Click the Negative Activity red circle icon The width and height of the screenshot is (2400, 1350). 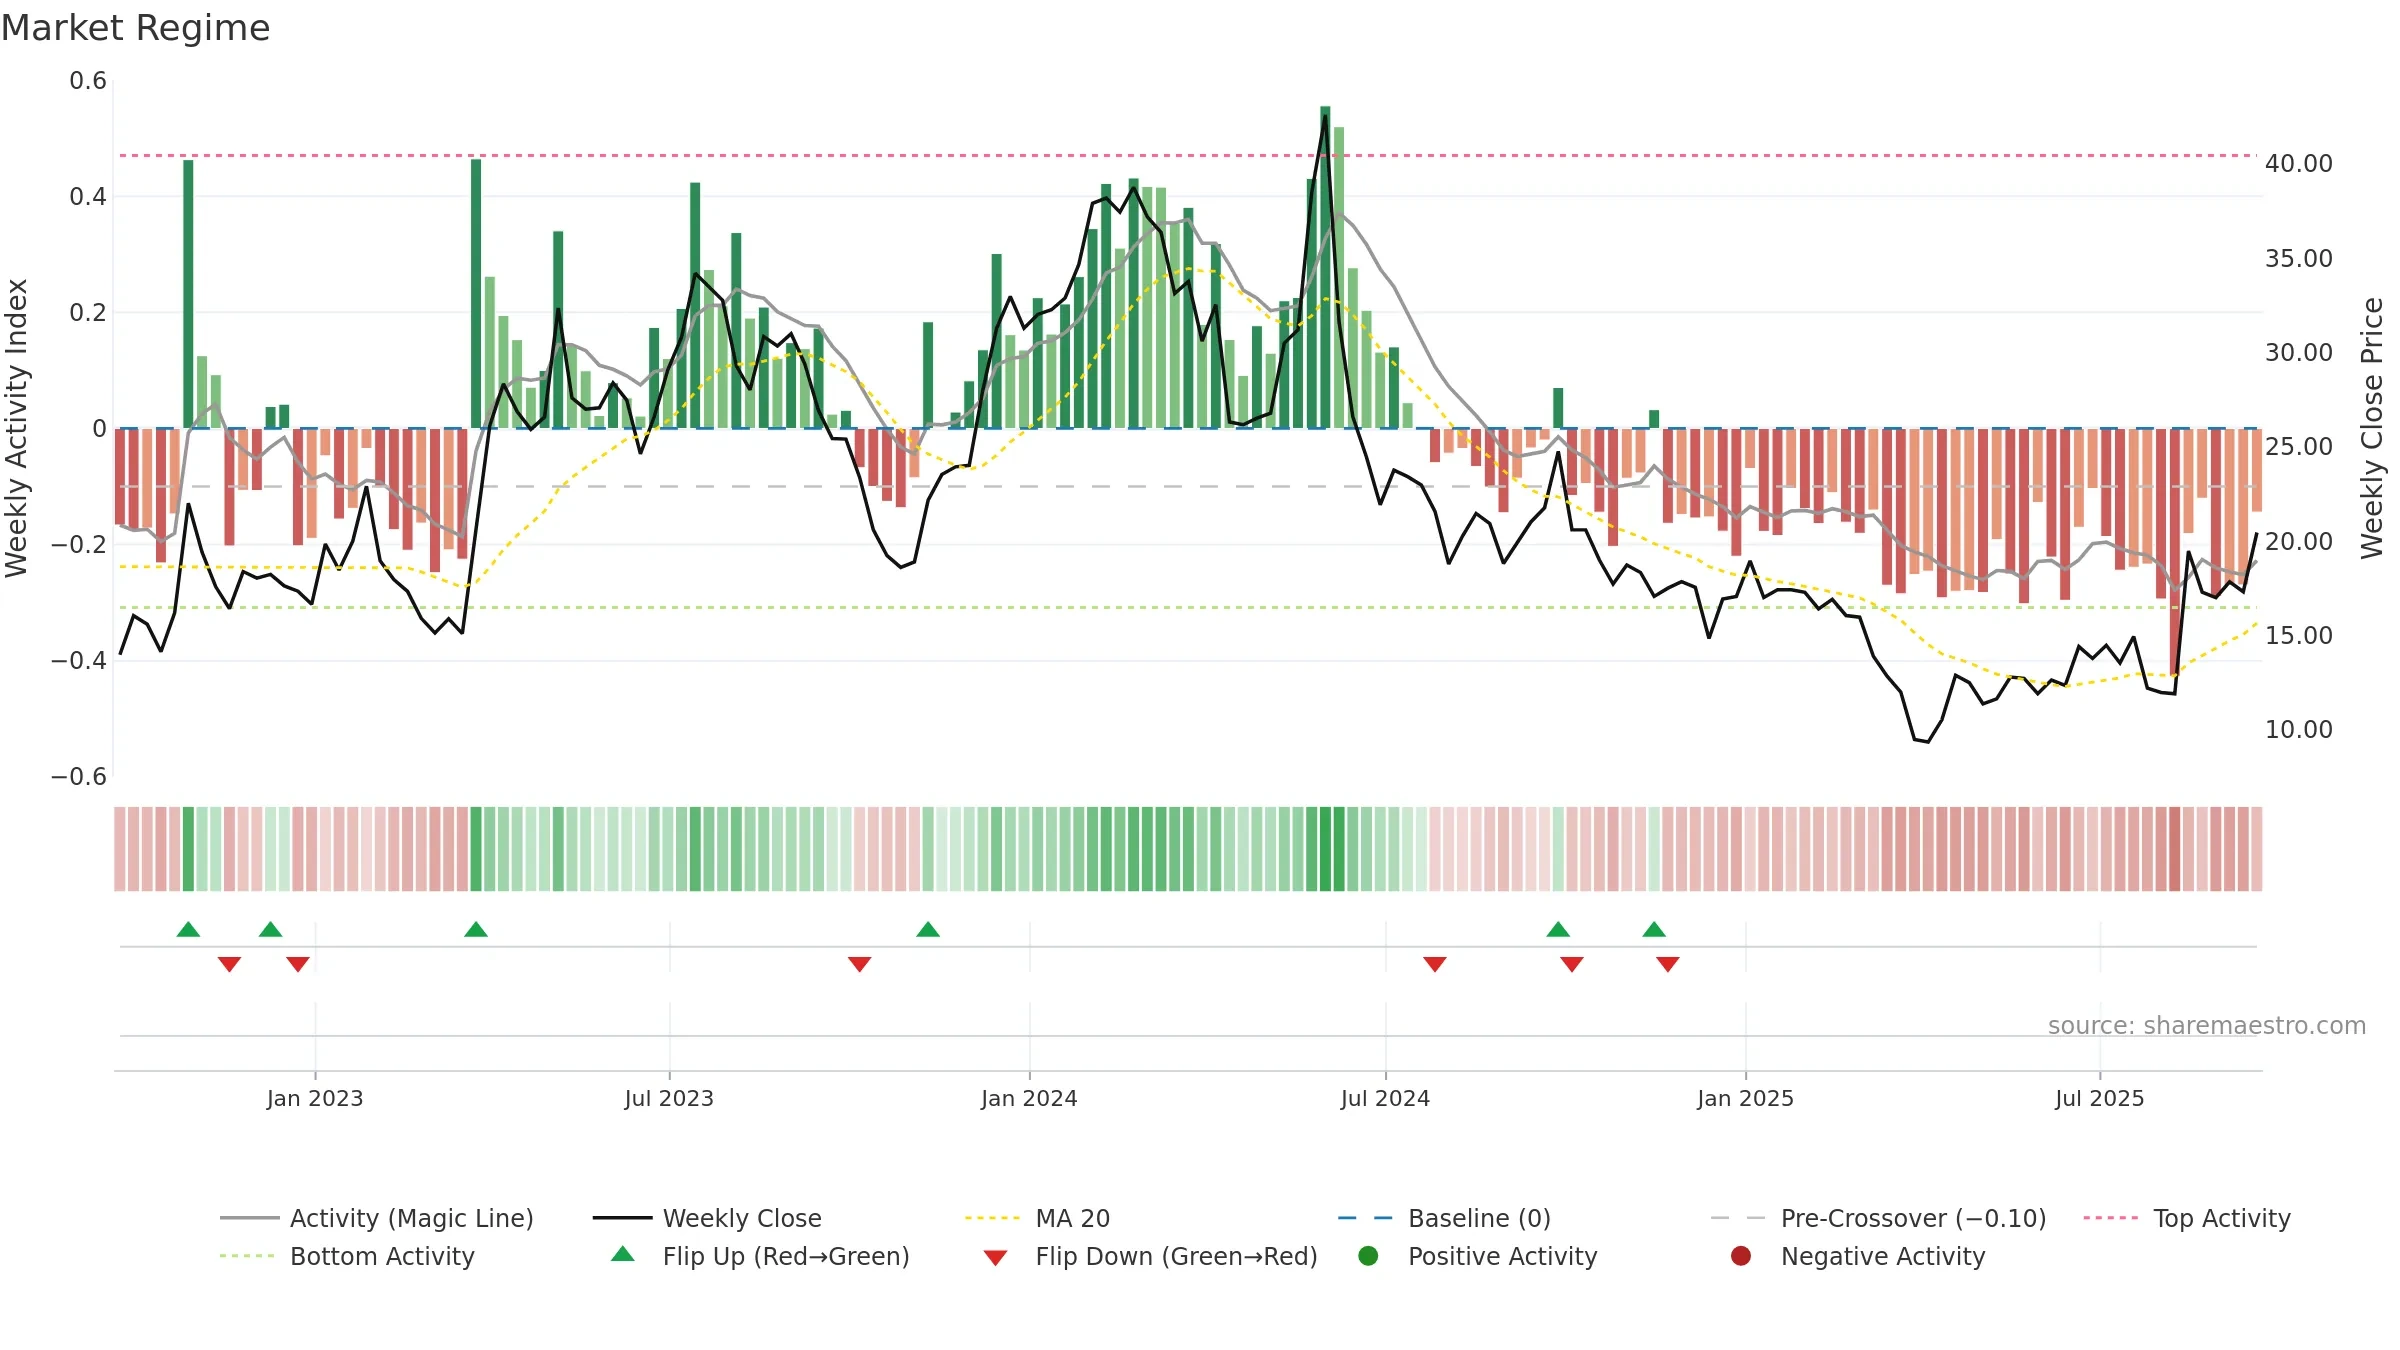click(1741, 1256)
